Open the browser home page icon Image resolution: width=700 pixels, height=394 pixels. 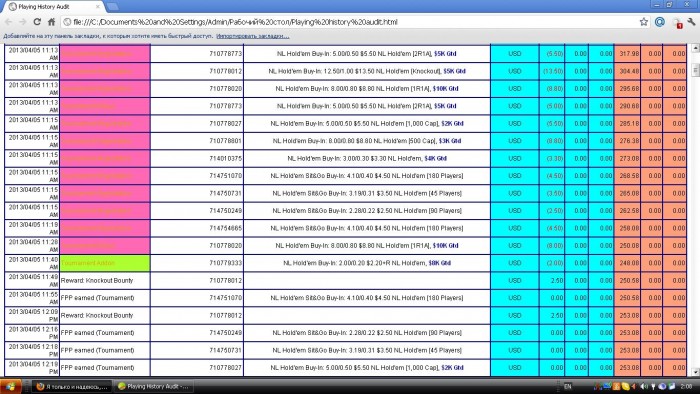click(51, 22)
